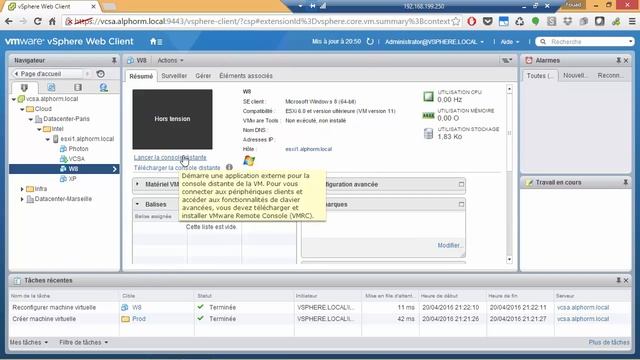This screenshot has height=360, width=640.
Task: Click the info icon beside Télécharger la console
Action: point(229,167)
